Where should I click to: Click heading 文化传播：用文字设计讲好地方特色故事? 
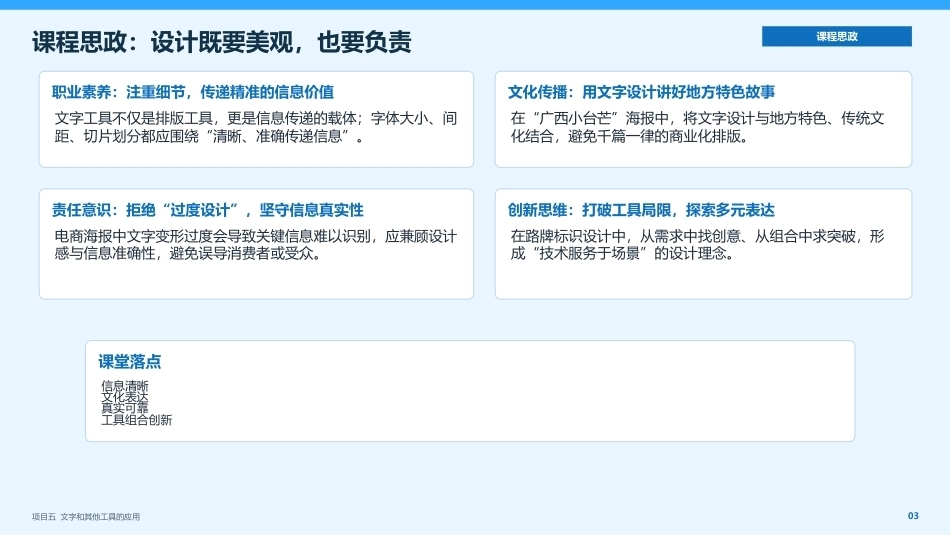tap(641, 92)
